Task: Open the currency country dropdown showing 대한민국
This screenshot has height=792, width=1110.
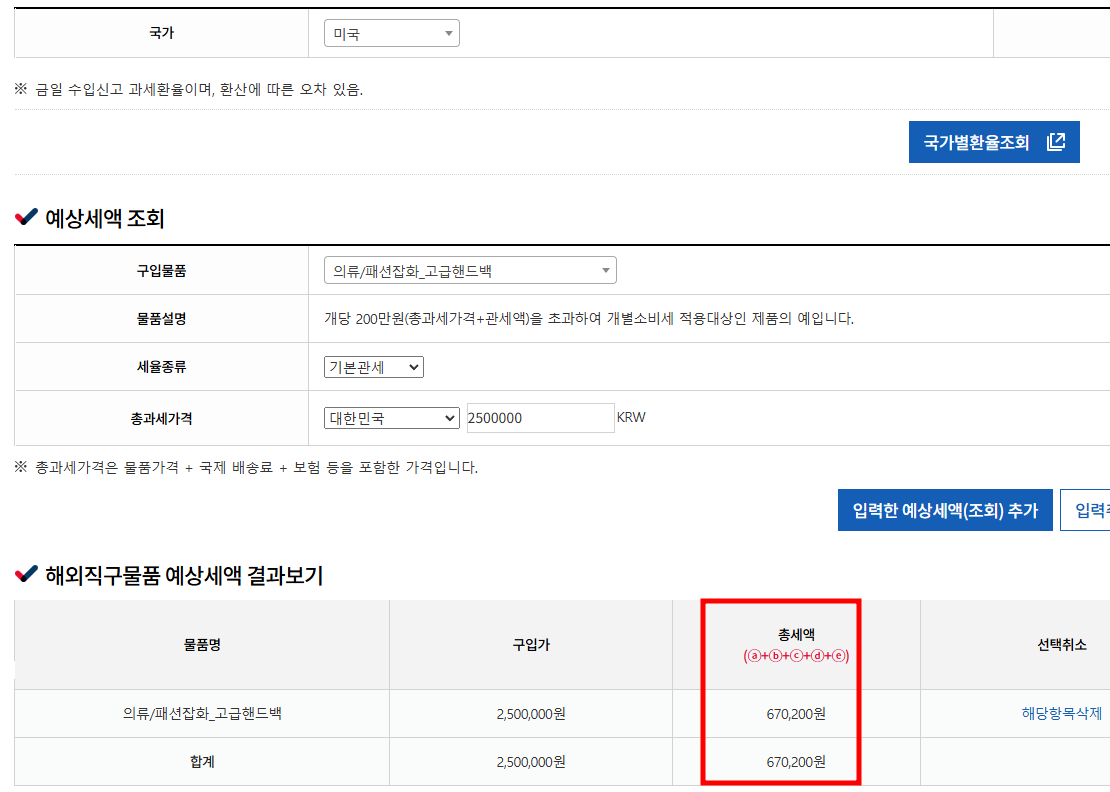Action: tap(392, 417)
